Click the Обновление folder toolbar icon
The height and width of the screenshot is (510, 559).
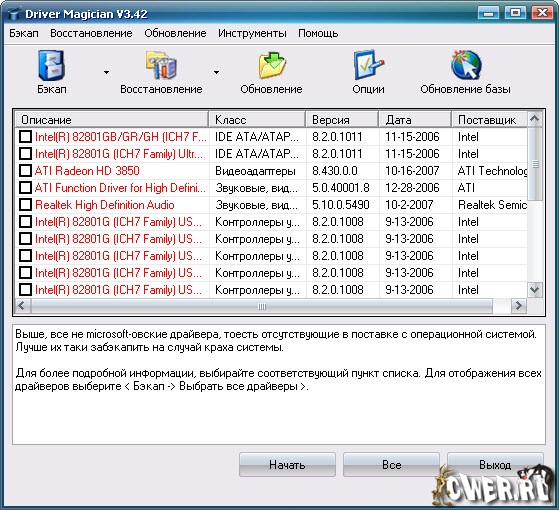(x=272, y=65)
